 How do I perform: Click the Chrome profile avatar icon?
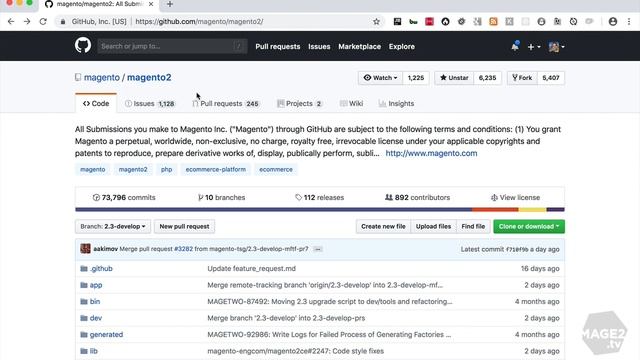pos(613,22)
